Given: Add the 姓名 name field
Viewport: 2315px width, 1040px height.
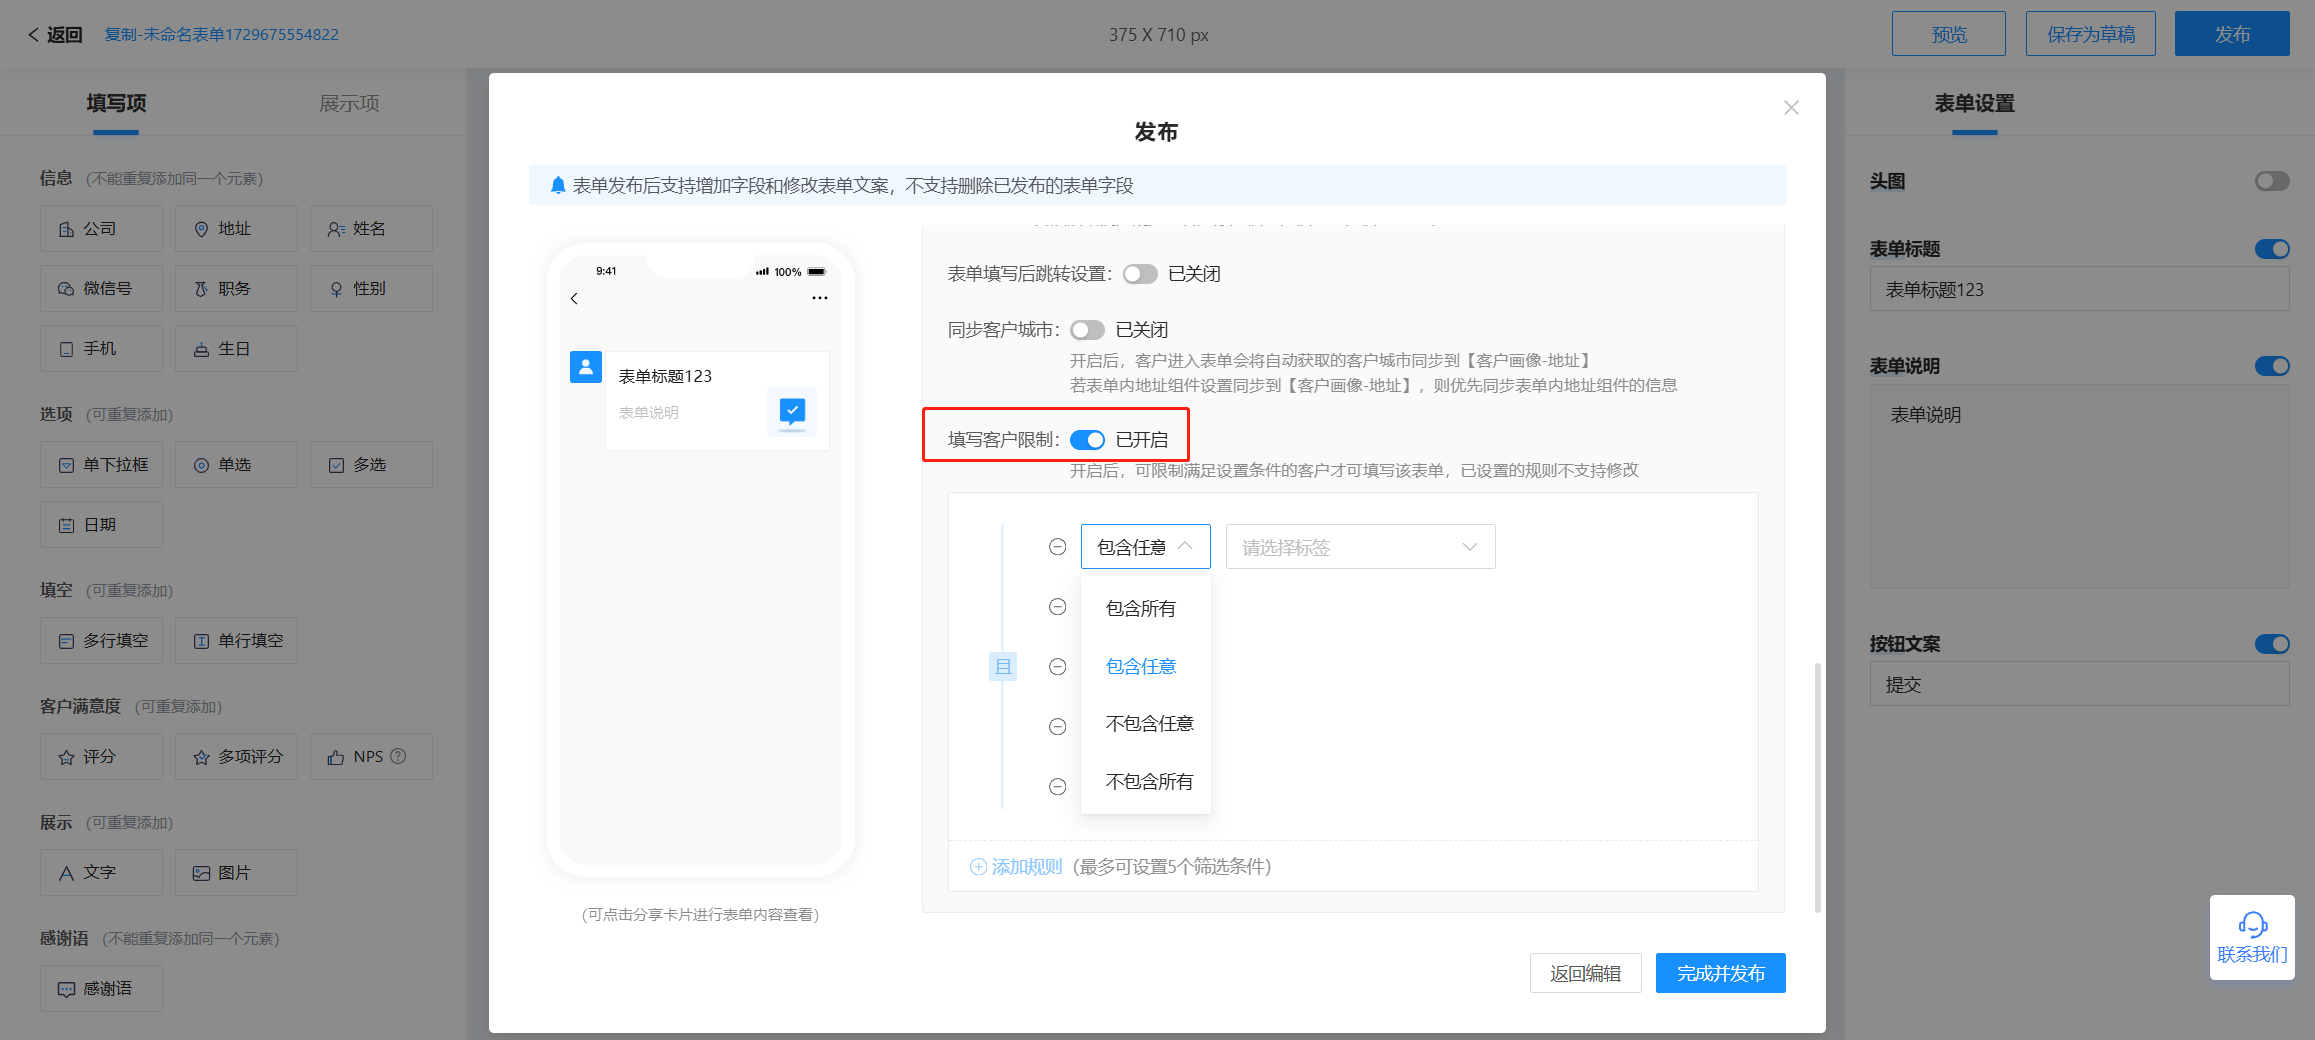Looking at the screenshot, I should [371, 229].
